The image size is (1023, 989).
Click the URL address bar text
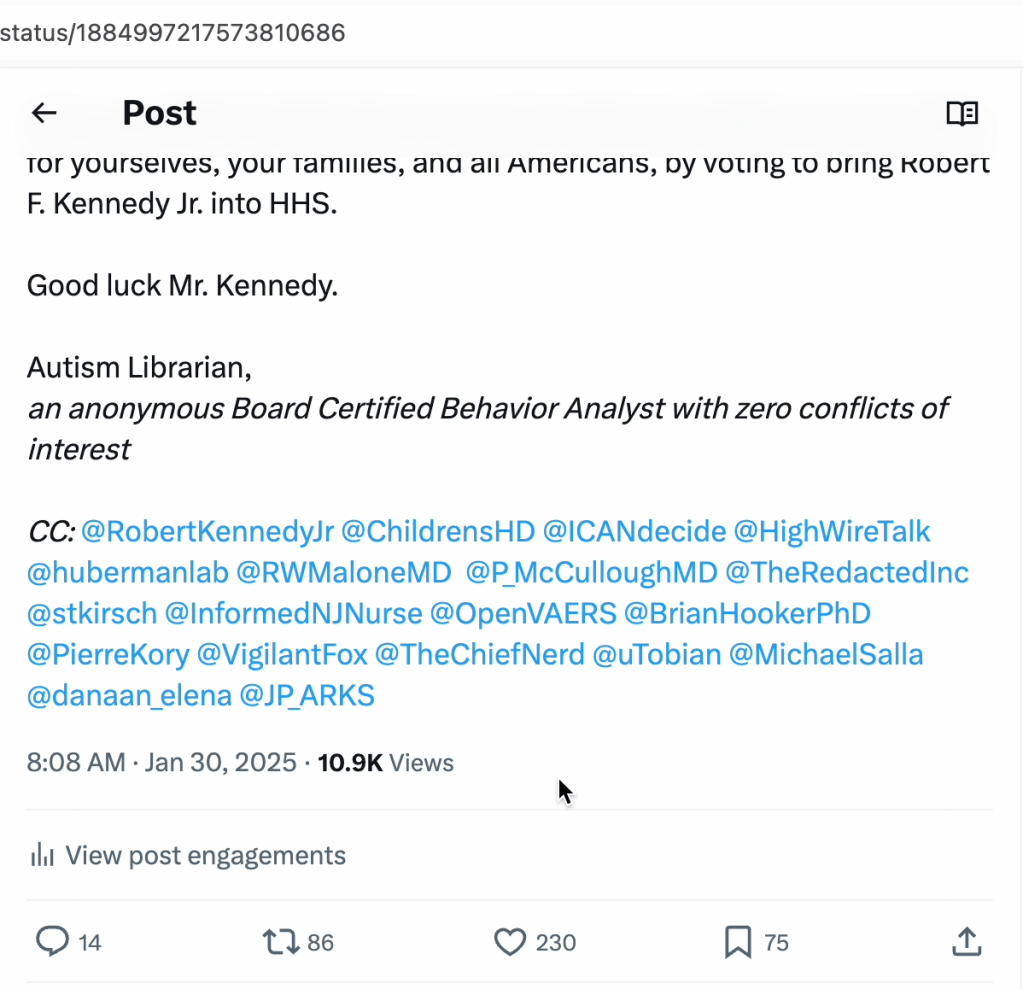[x=172, y=32]
